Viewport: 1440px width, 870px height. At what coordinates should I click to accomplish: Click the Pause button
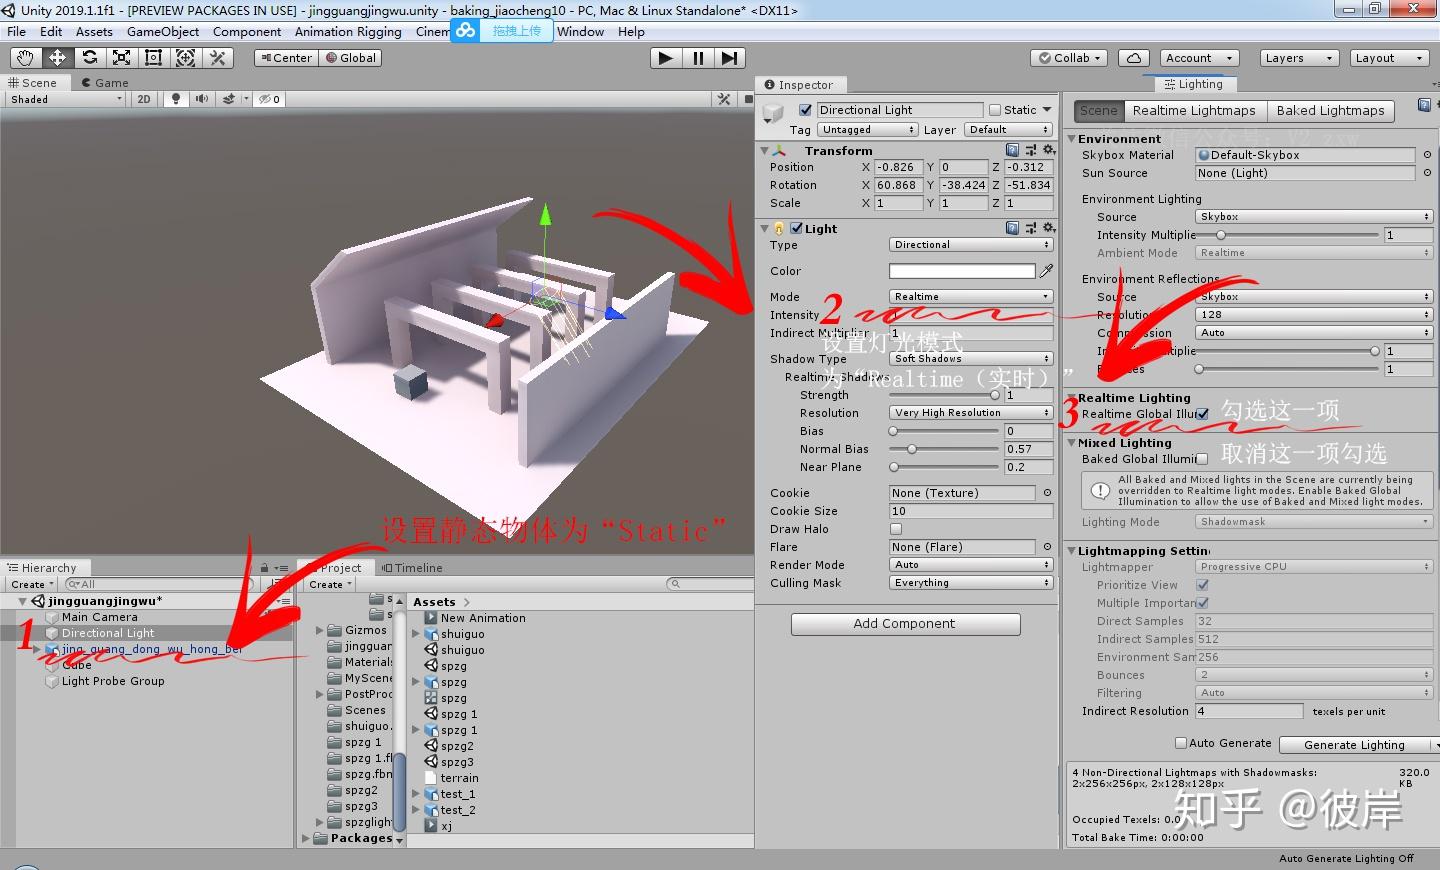pyautogui.click(x=697, y=58)
